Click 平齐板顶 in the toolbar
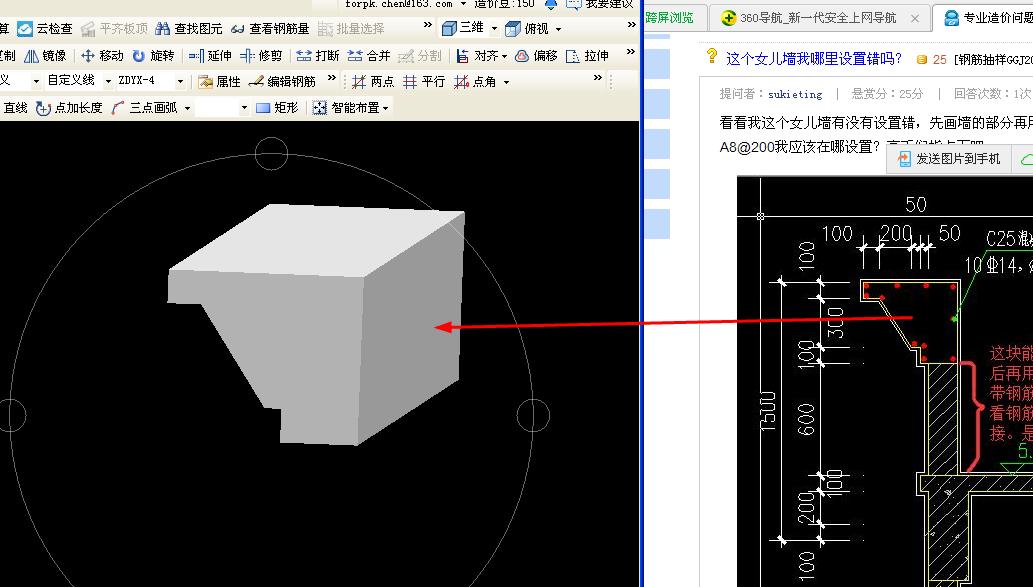Screen dimensions: 1033x587 click(115, 29)
